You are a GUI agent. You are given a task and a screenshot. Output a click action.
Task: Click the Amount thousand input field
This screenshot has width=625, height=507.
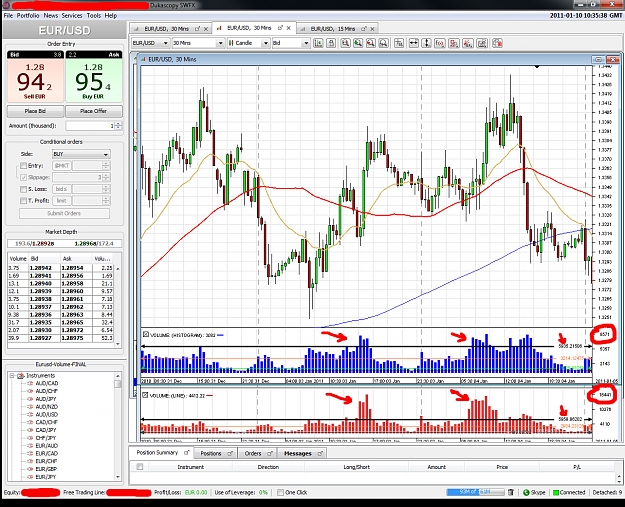(90, 126)
